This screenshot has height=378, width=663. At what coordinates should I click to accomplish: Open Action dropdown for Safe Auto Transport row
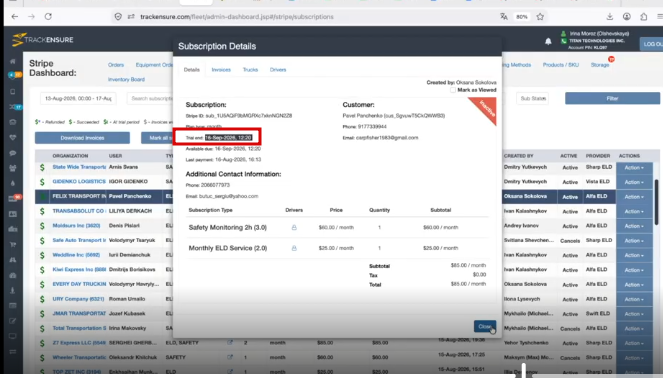point(634,241)
